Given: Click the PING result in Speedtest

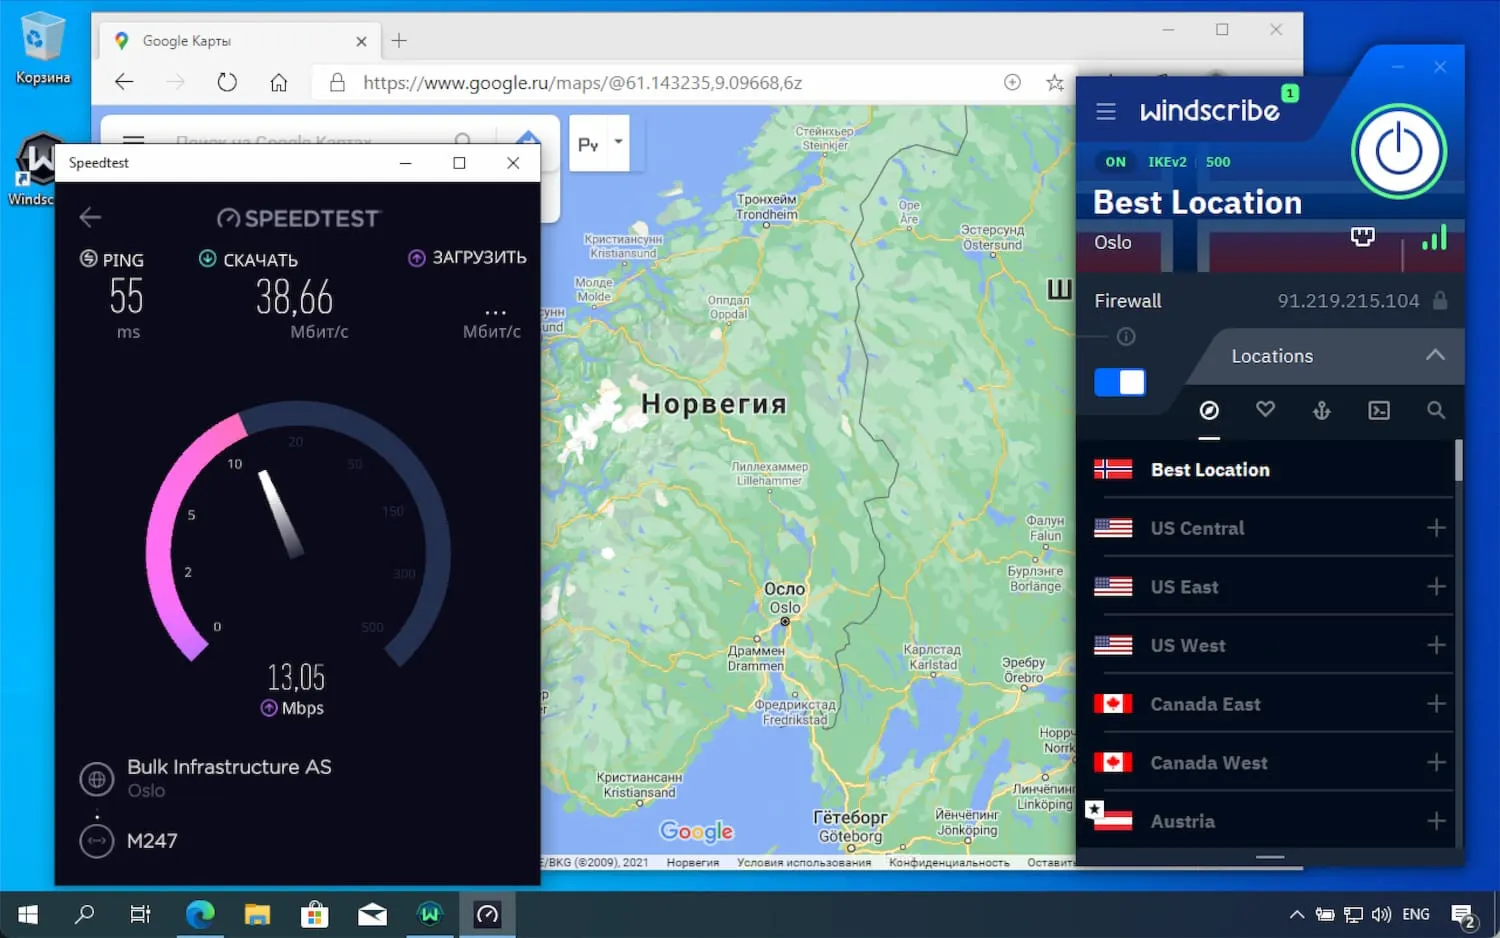Looking at the screenshot, I should [126, 297].
